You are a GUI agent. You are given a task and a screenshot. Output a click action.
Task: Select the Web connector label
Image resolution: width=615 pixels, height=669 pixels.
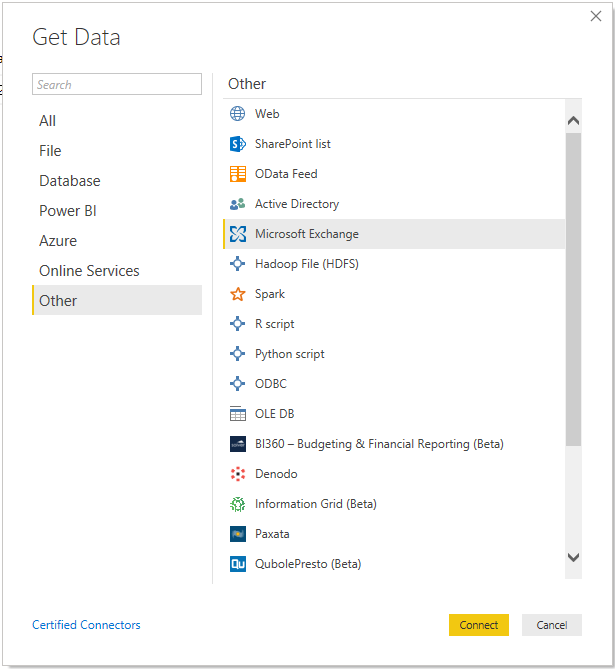pyautogui.click(x=267, y=114)
